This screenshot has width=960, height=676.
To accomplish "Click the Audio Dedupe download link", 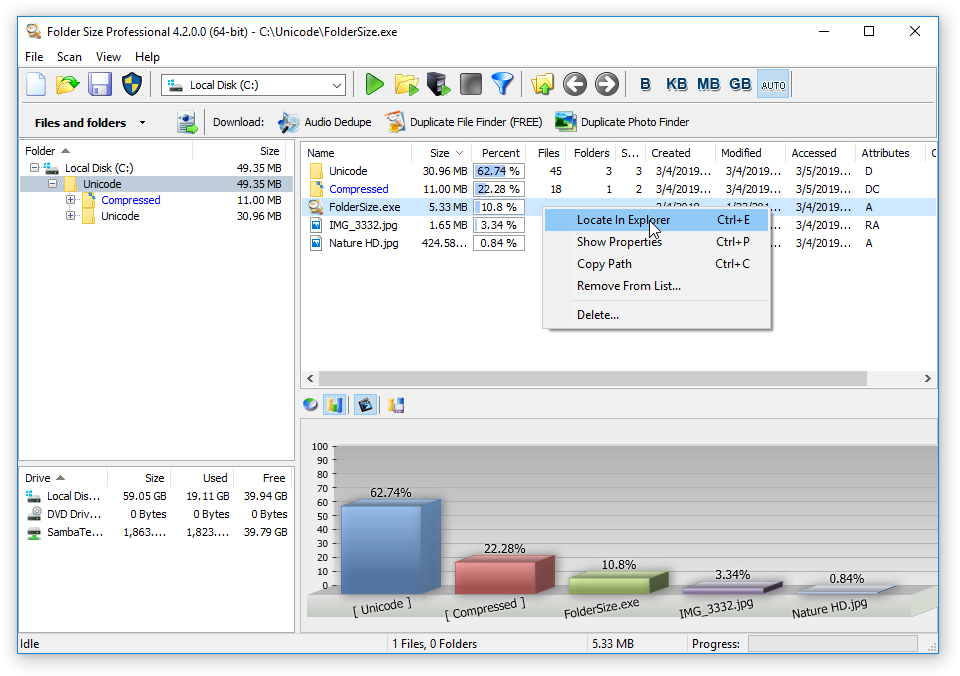I will (x=337, y=122).
